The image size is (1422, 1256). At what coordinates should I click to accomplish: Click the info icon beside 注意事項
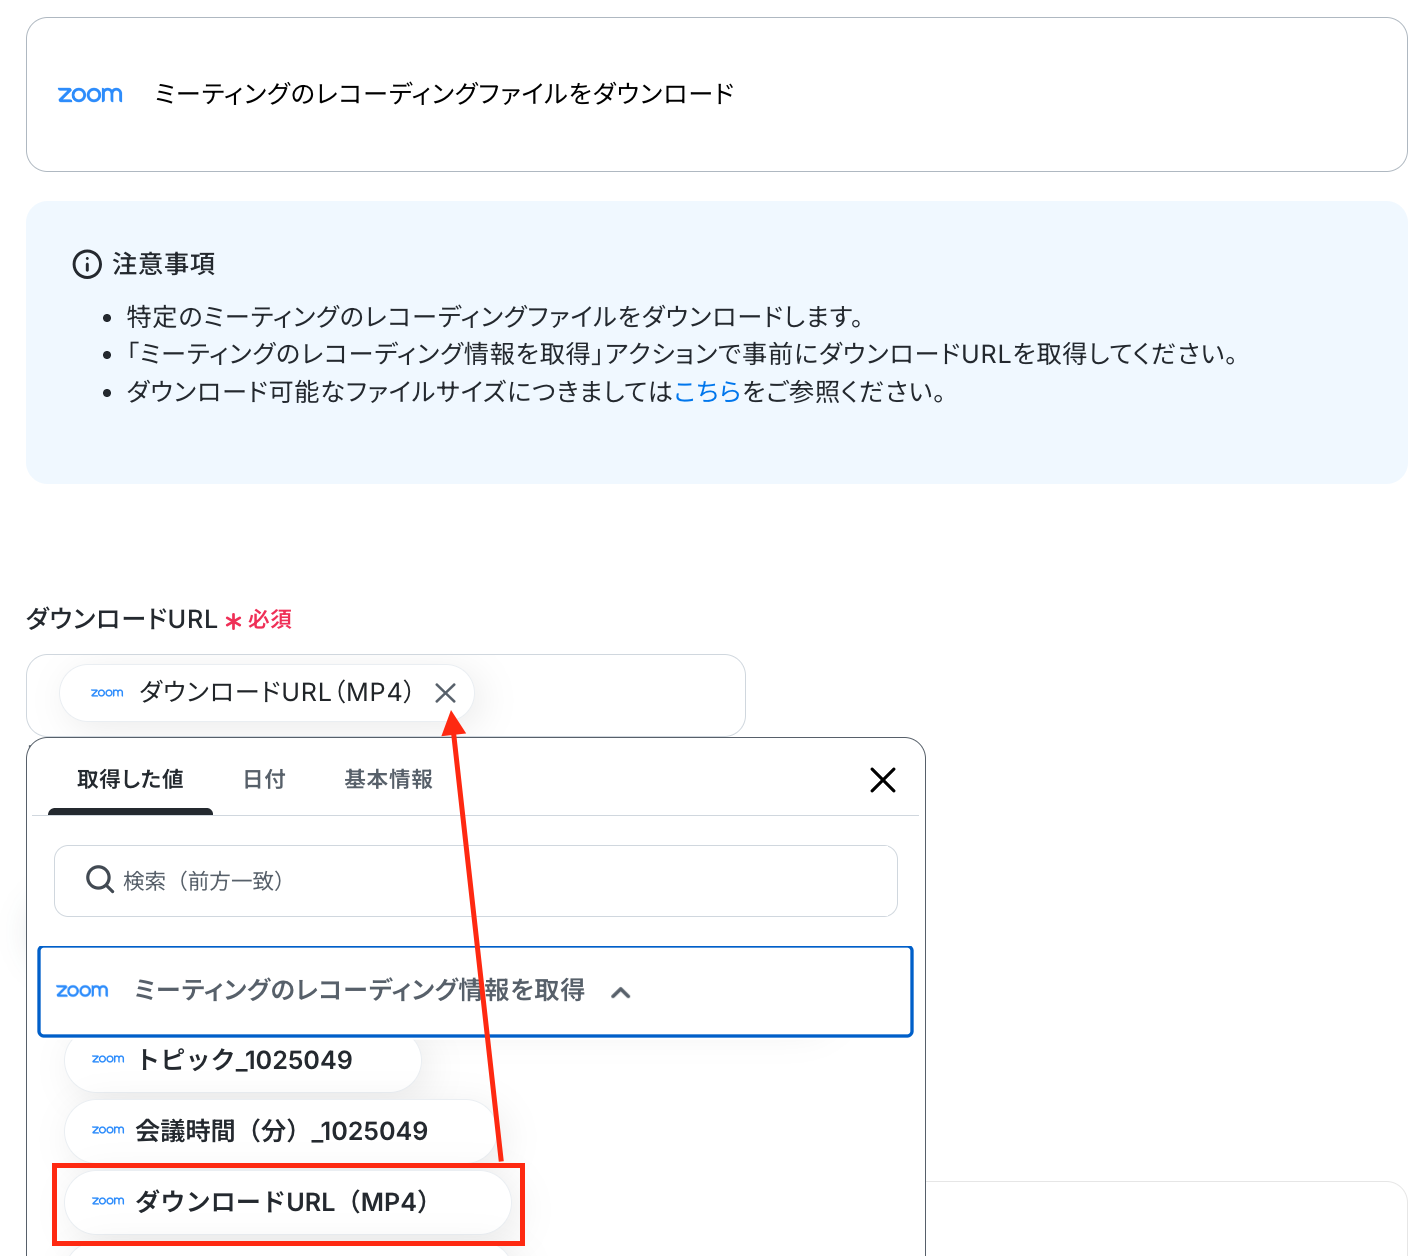click(x=87, y=264)
